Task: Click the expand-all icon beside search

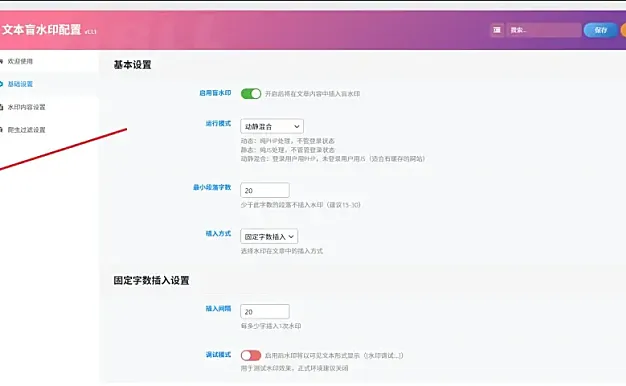Action: [x=497, y=30]
